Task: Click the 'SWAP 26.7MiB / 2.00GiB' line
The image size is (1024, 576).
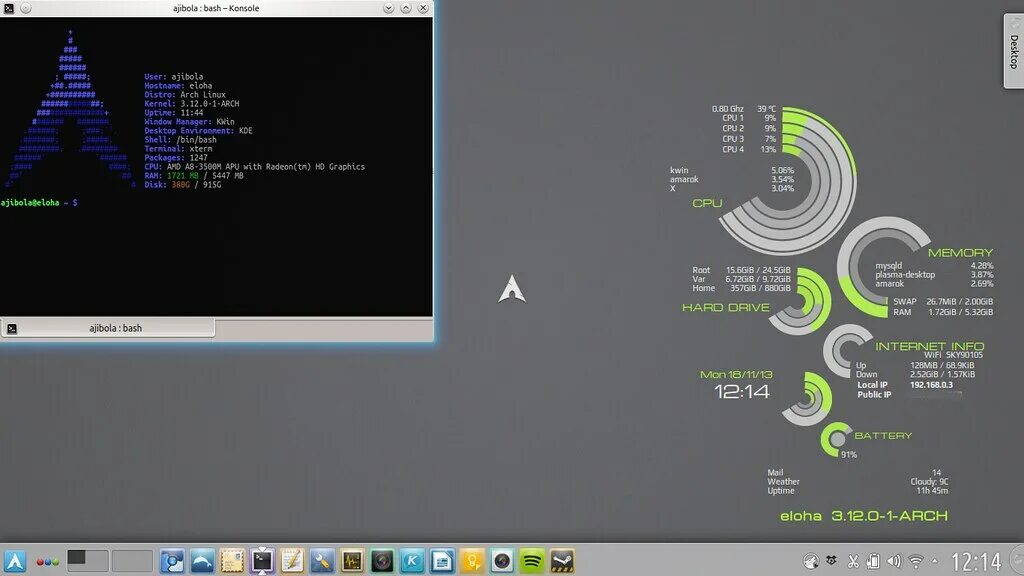Action: pos(943,302)
